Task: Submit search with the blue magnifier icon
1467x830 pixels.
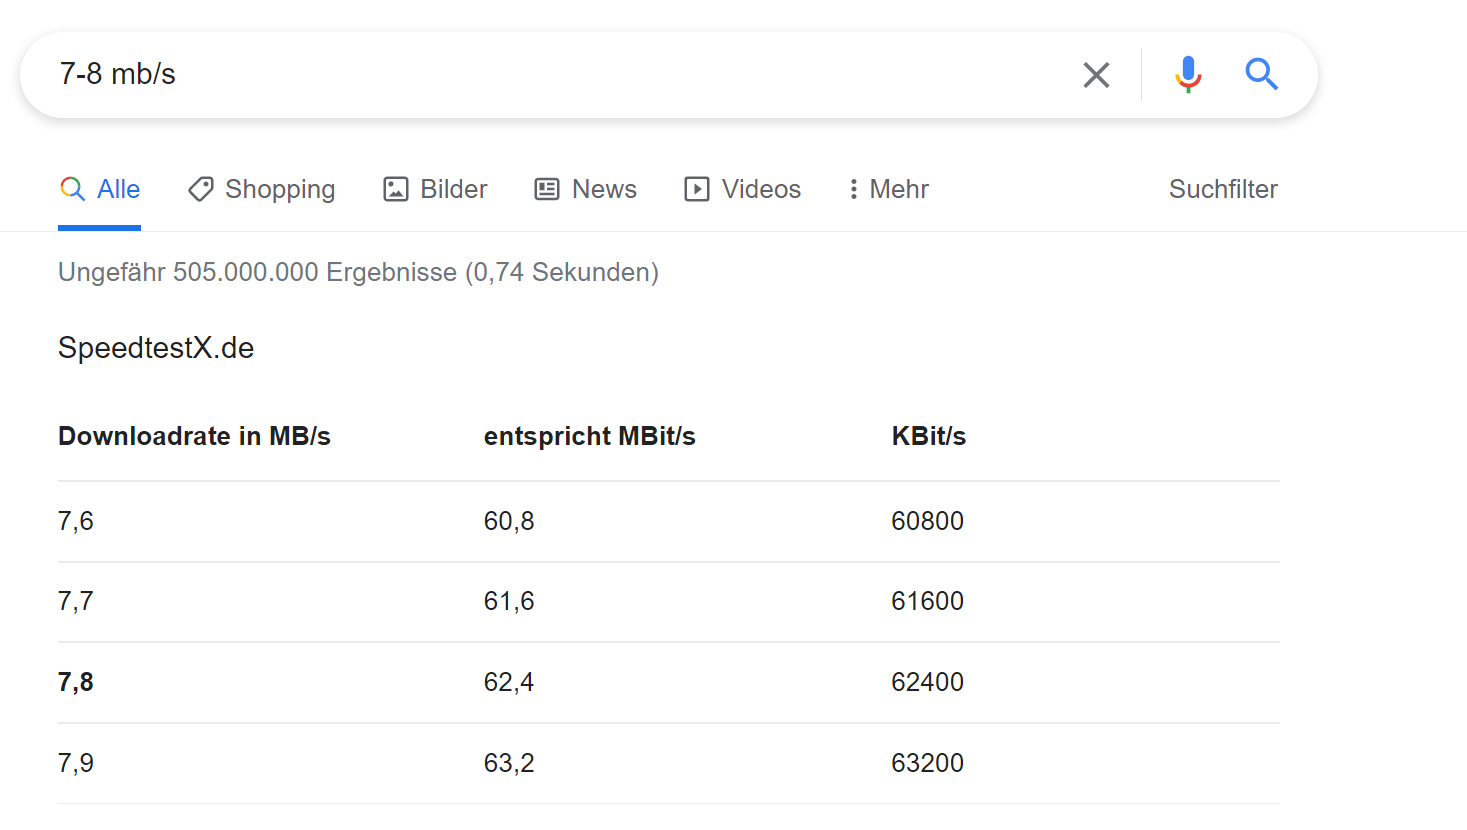Action: 1261,75
